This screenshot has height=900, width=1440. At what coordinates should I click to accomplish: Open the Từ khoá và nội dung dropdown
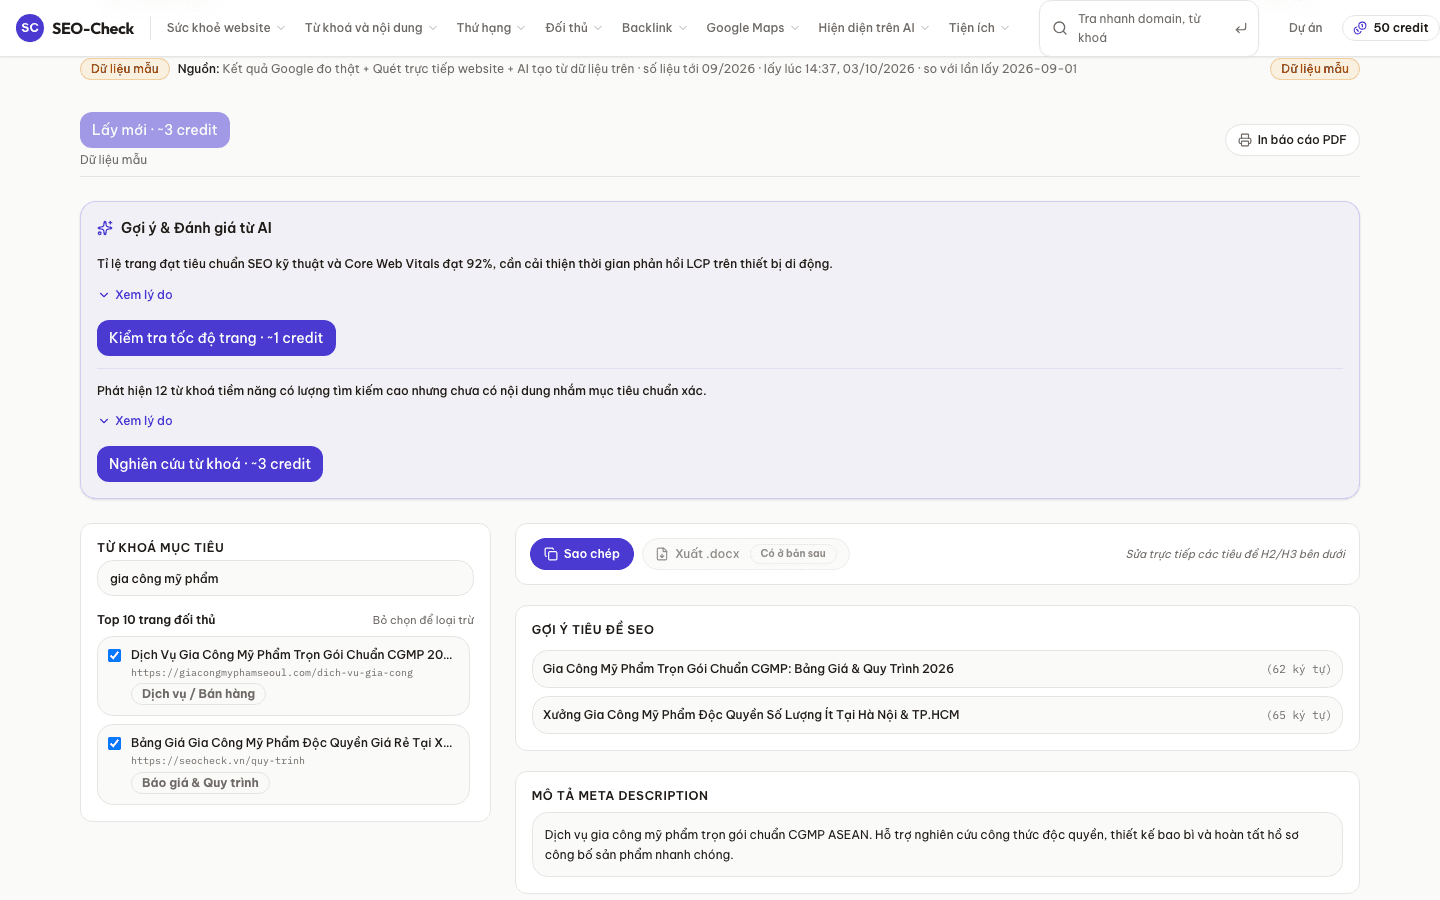[x=371, y=28]
